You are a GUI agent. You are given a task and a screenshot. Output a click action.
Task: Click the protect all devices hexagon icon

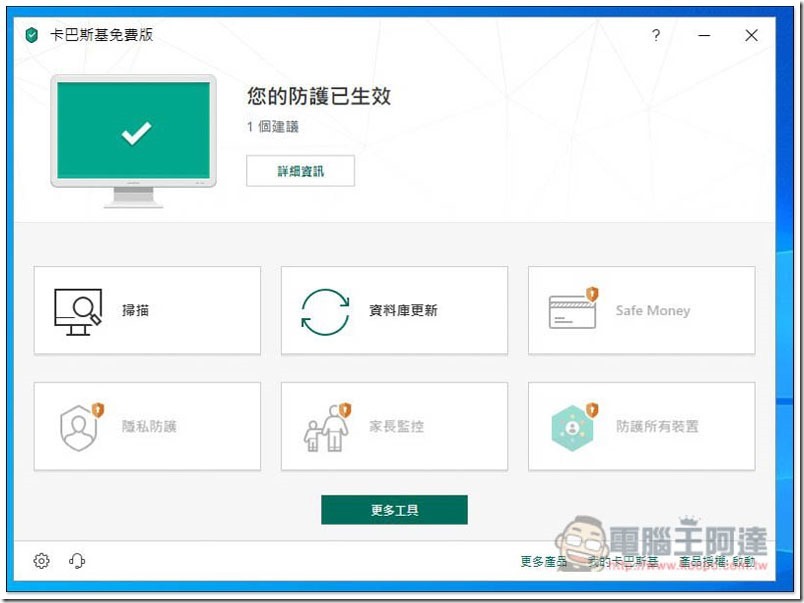[573, 427]
